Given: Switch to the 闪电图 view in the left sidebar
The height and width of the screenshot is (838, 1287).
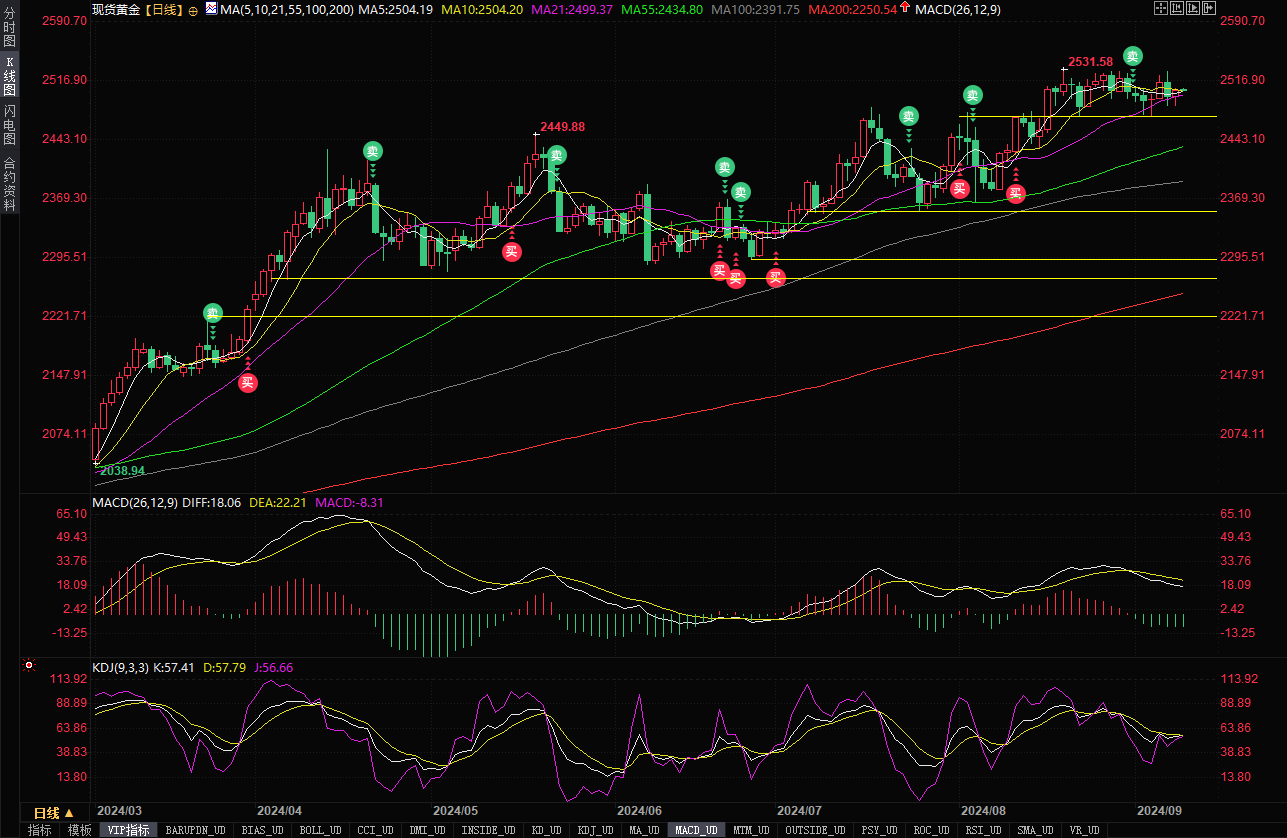Looking at the screenshot, I should (x=9, y=125).
